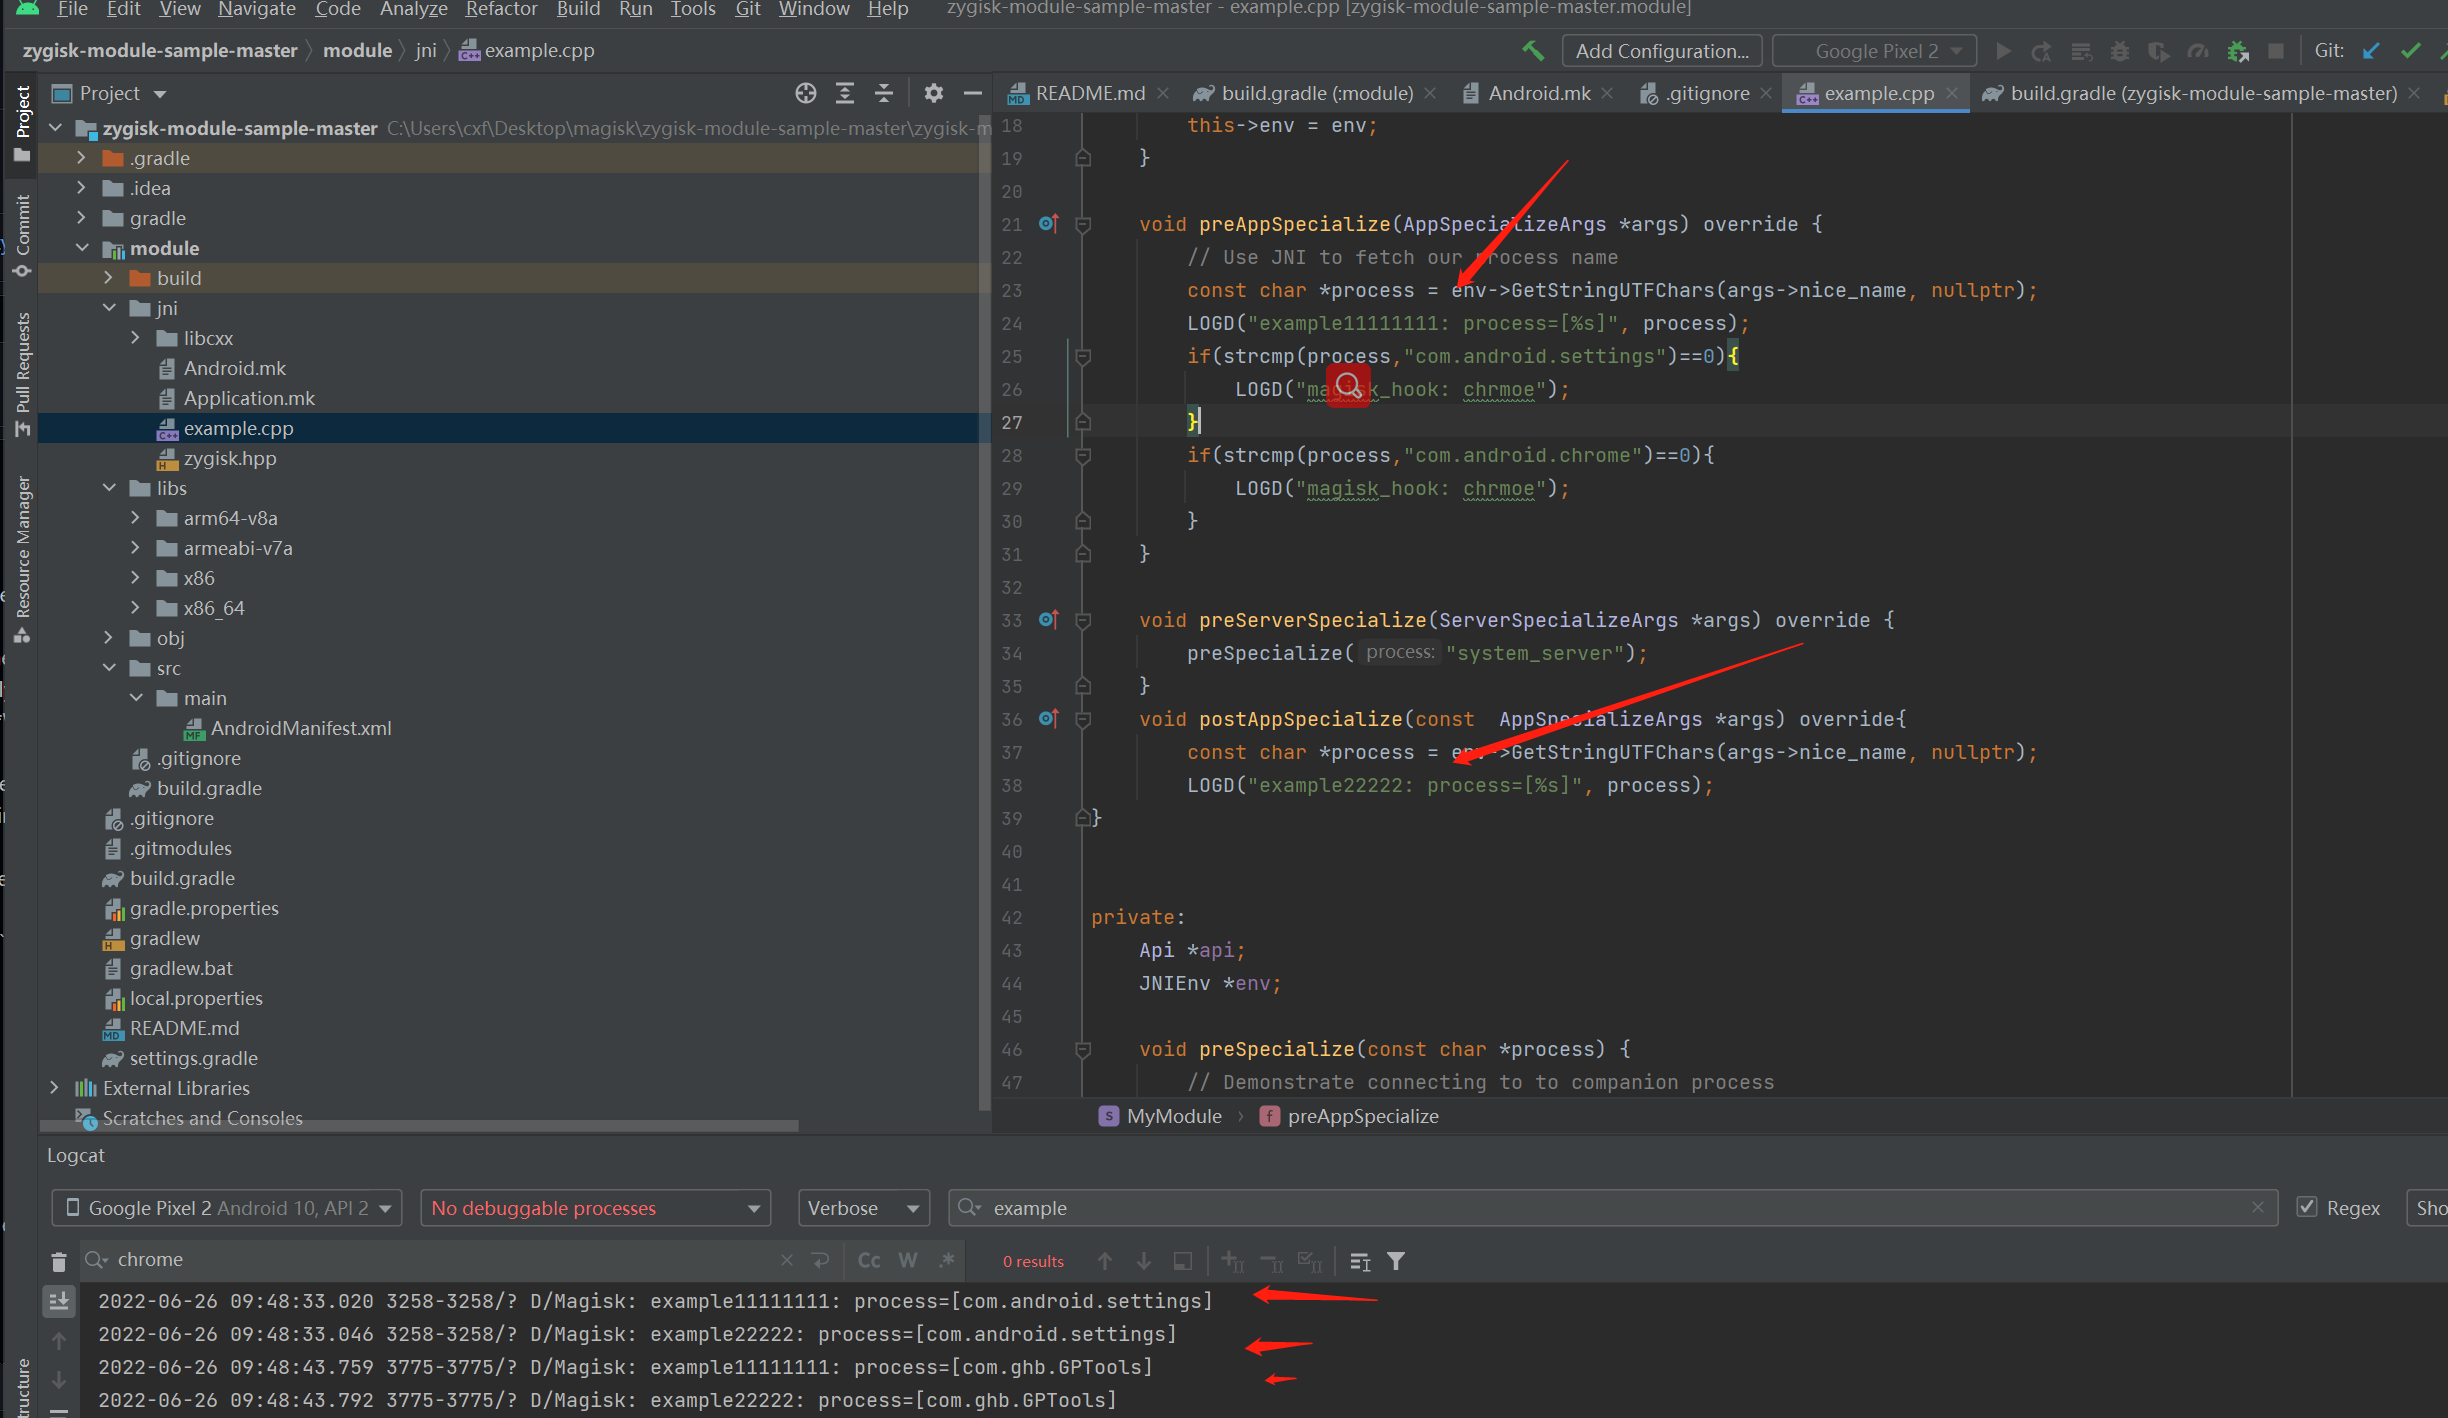This screenshot has width=2448, height=1418.
Task: Toggle case sensitivity Cc in chrome filter
Action: [868, 1260]
